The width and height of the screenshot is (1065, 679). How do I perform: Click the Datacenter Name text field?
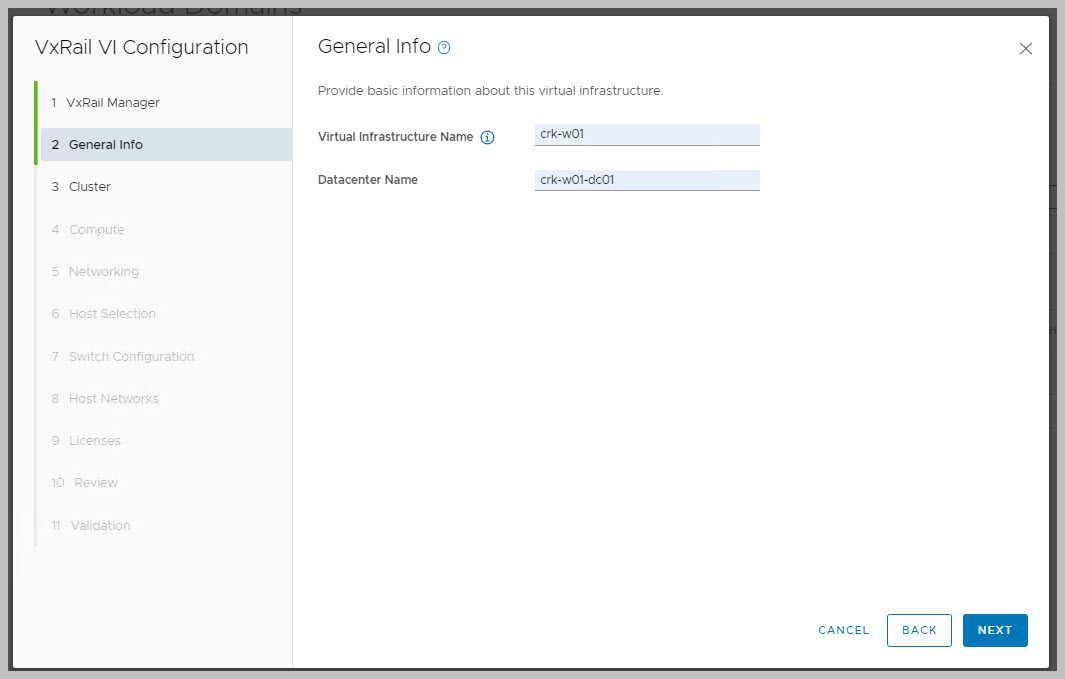click(x=647, y=181)
